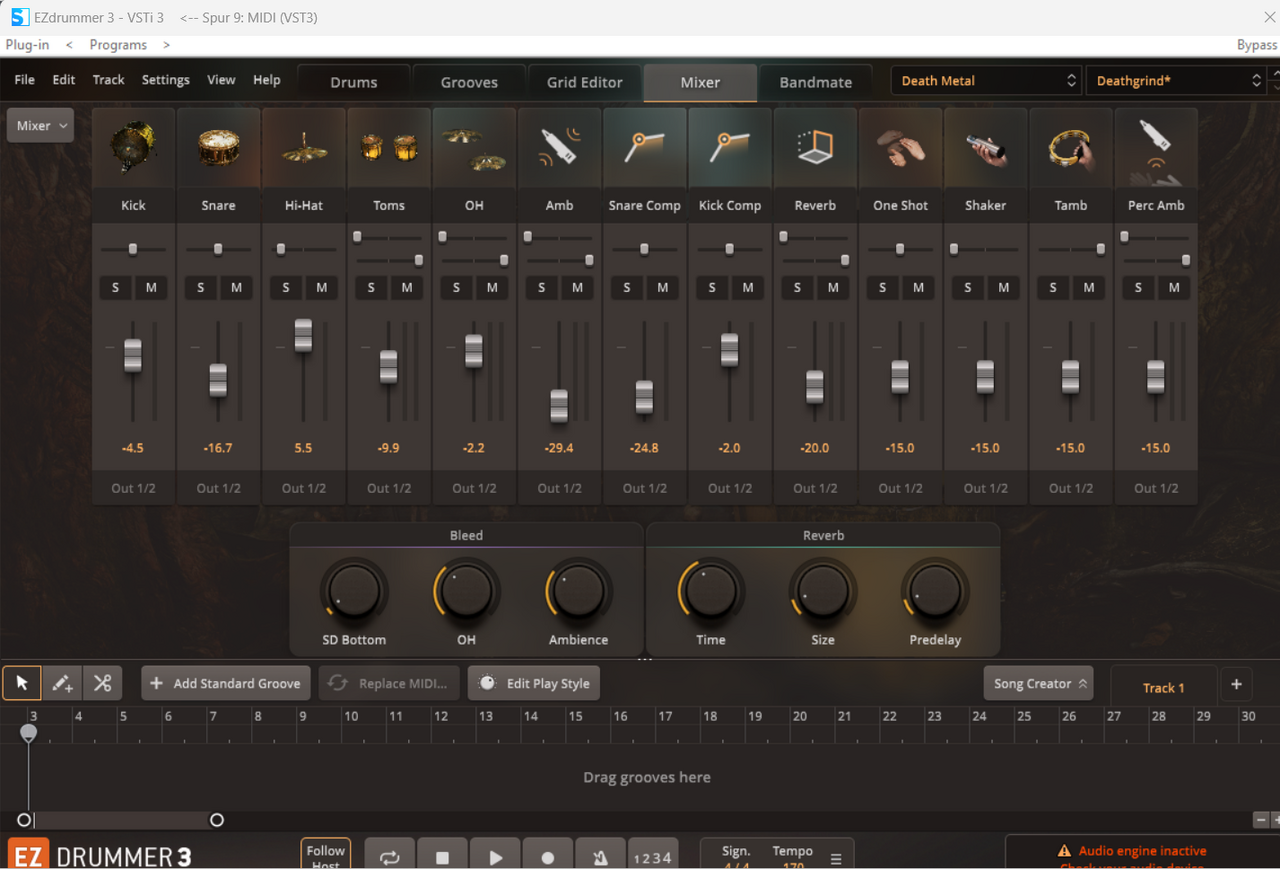Select the scissors cut tool

pyautogui.click(x=102, y=683)
